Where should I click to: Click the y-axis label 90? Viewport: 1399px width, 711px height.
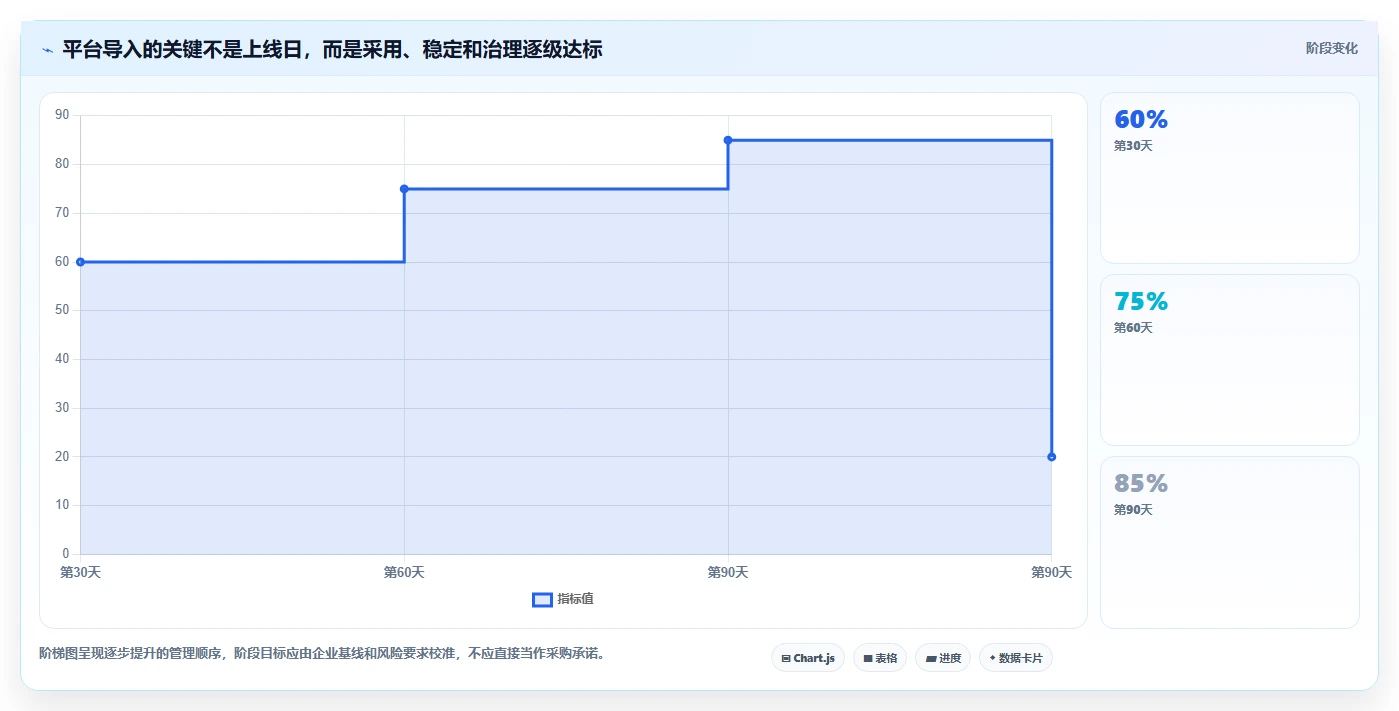pos(62,115)
